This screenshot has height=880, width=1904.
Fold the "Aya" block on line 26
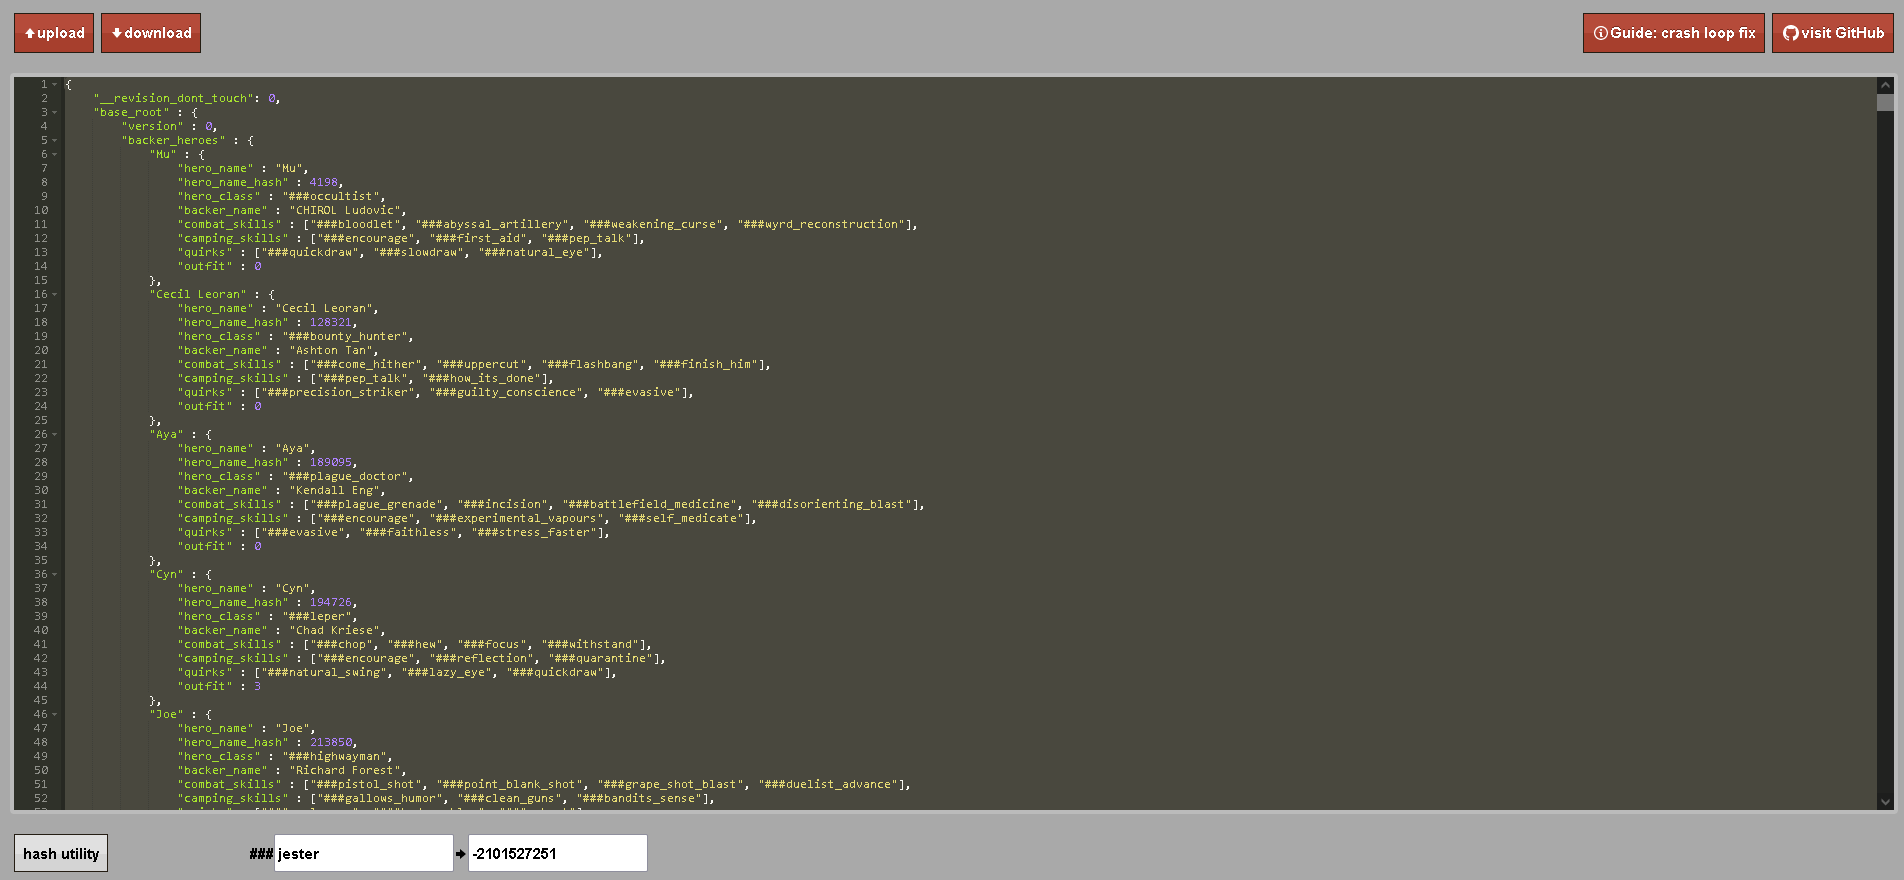point(54,434)
